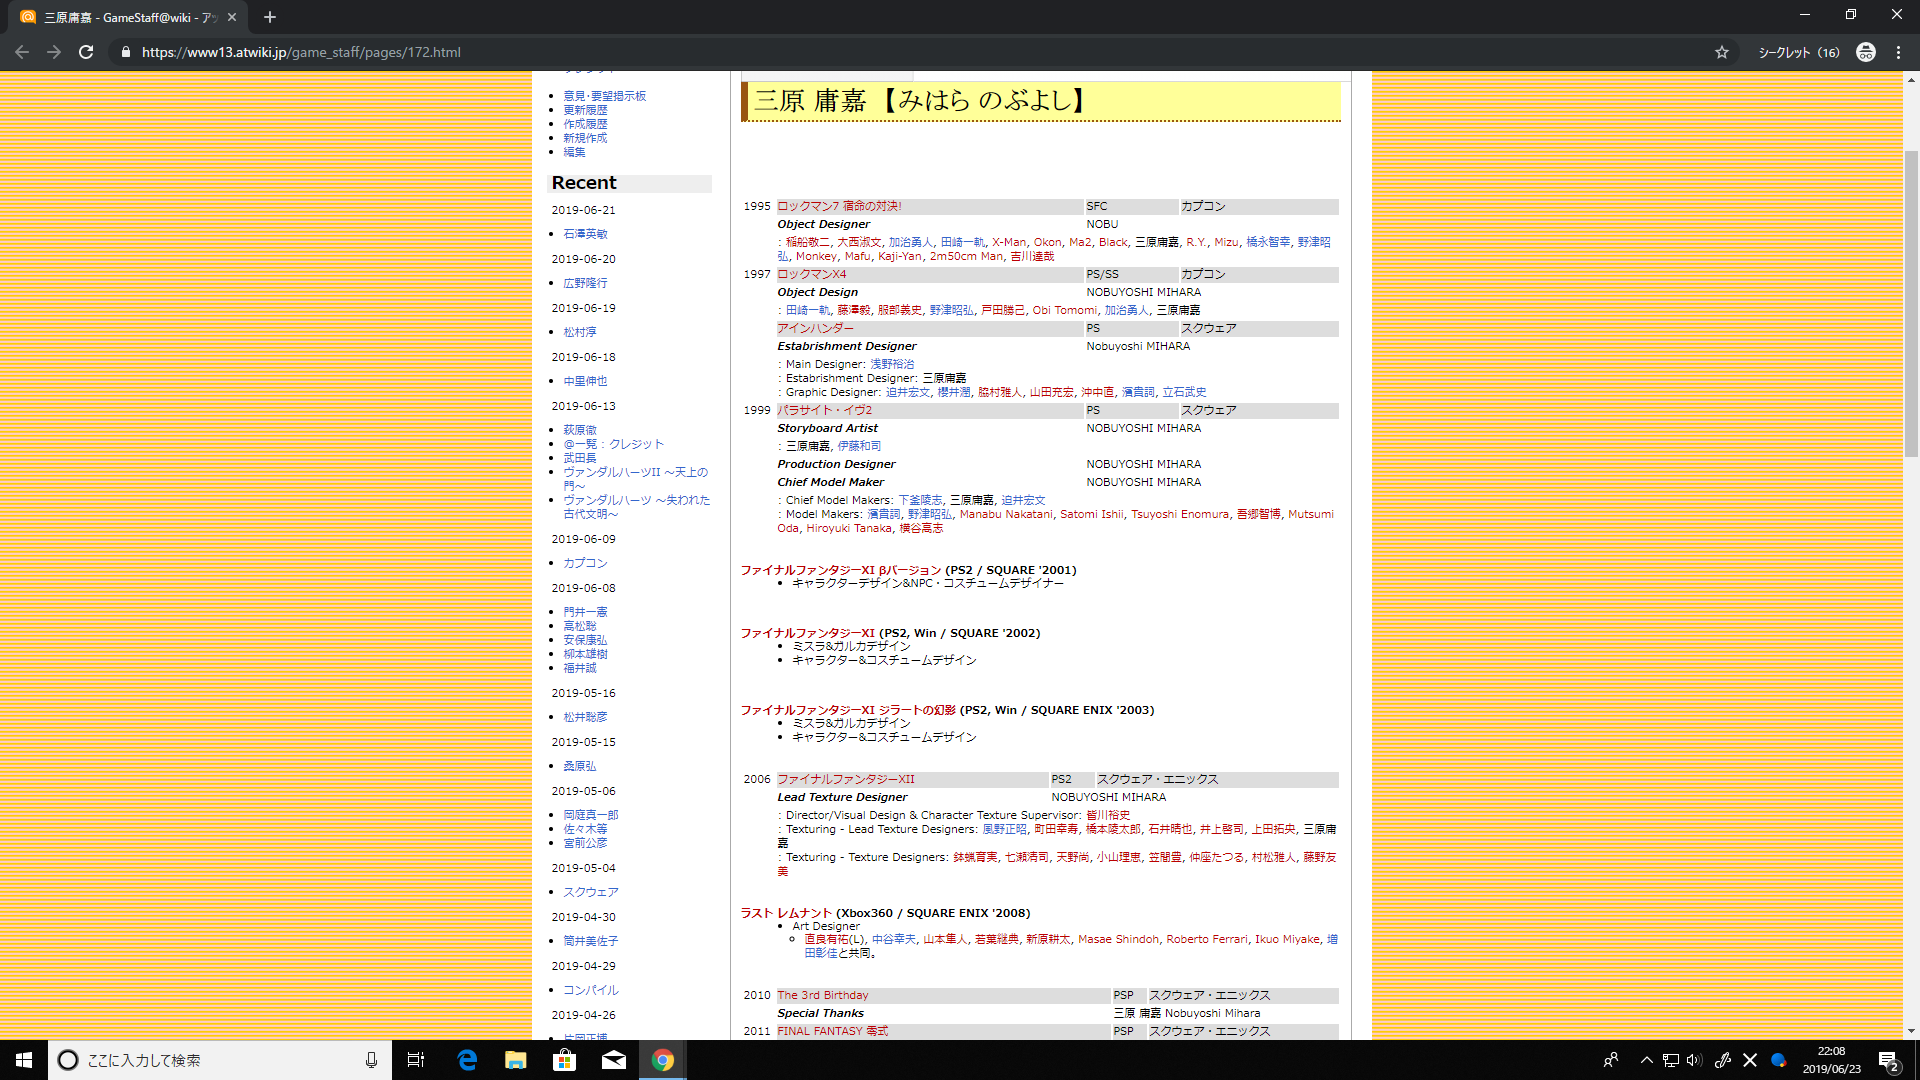The height and width of the screenshot is (1080, 1920).
Task: Click the Obi Tomomi staff link
Action: tap(1064, 310)
